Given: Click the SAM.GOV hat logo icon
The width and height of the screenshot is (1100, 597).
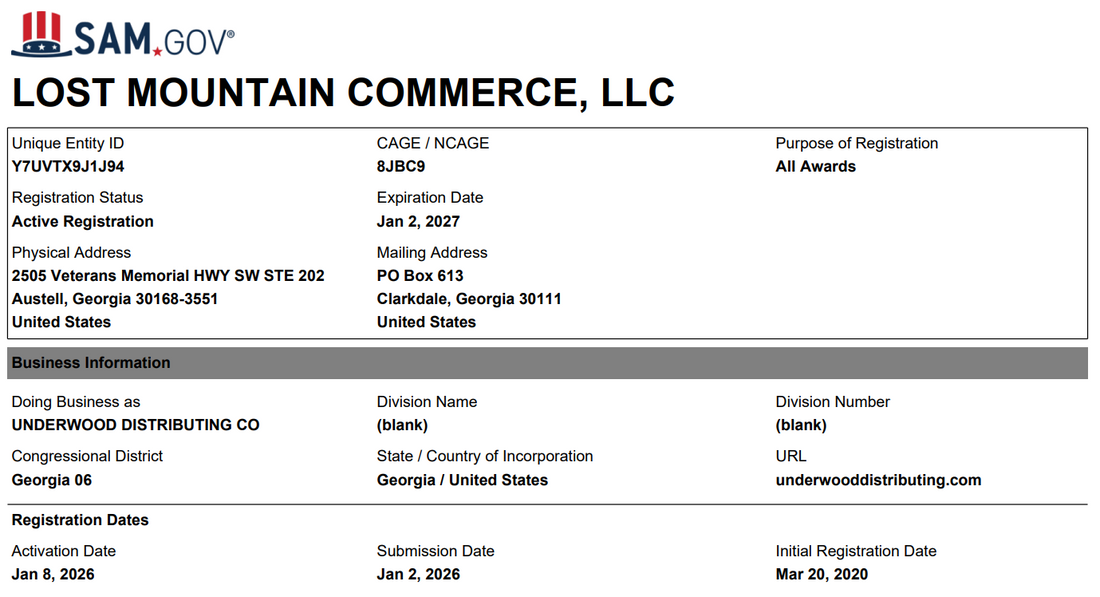Looking at the screenshot, I should click(x=41, y=34).
